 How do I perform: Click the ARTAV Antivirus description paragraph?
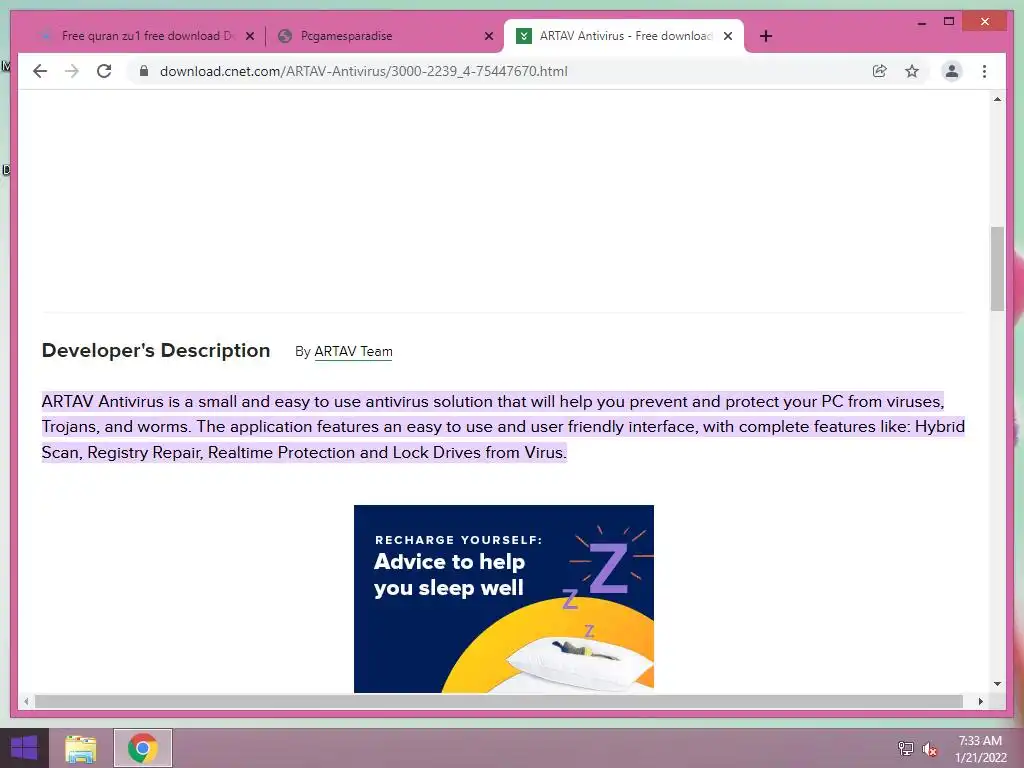(x=503, y=426)
